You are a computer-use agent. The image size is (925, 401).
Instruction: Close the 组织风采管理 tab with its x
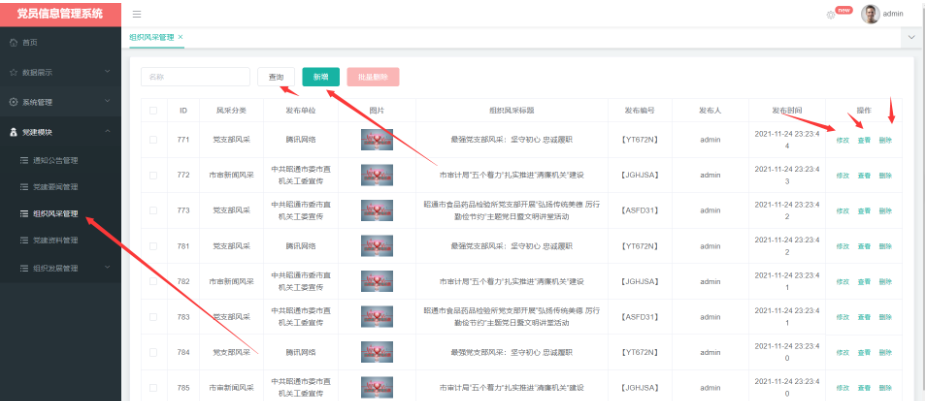[181, 37]
